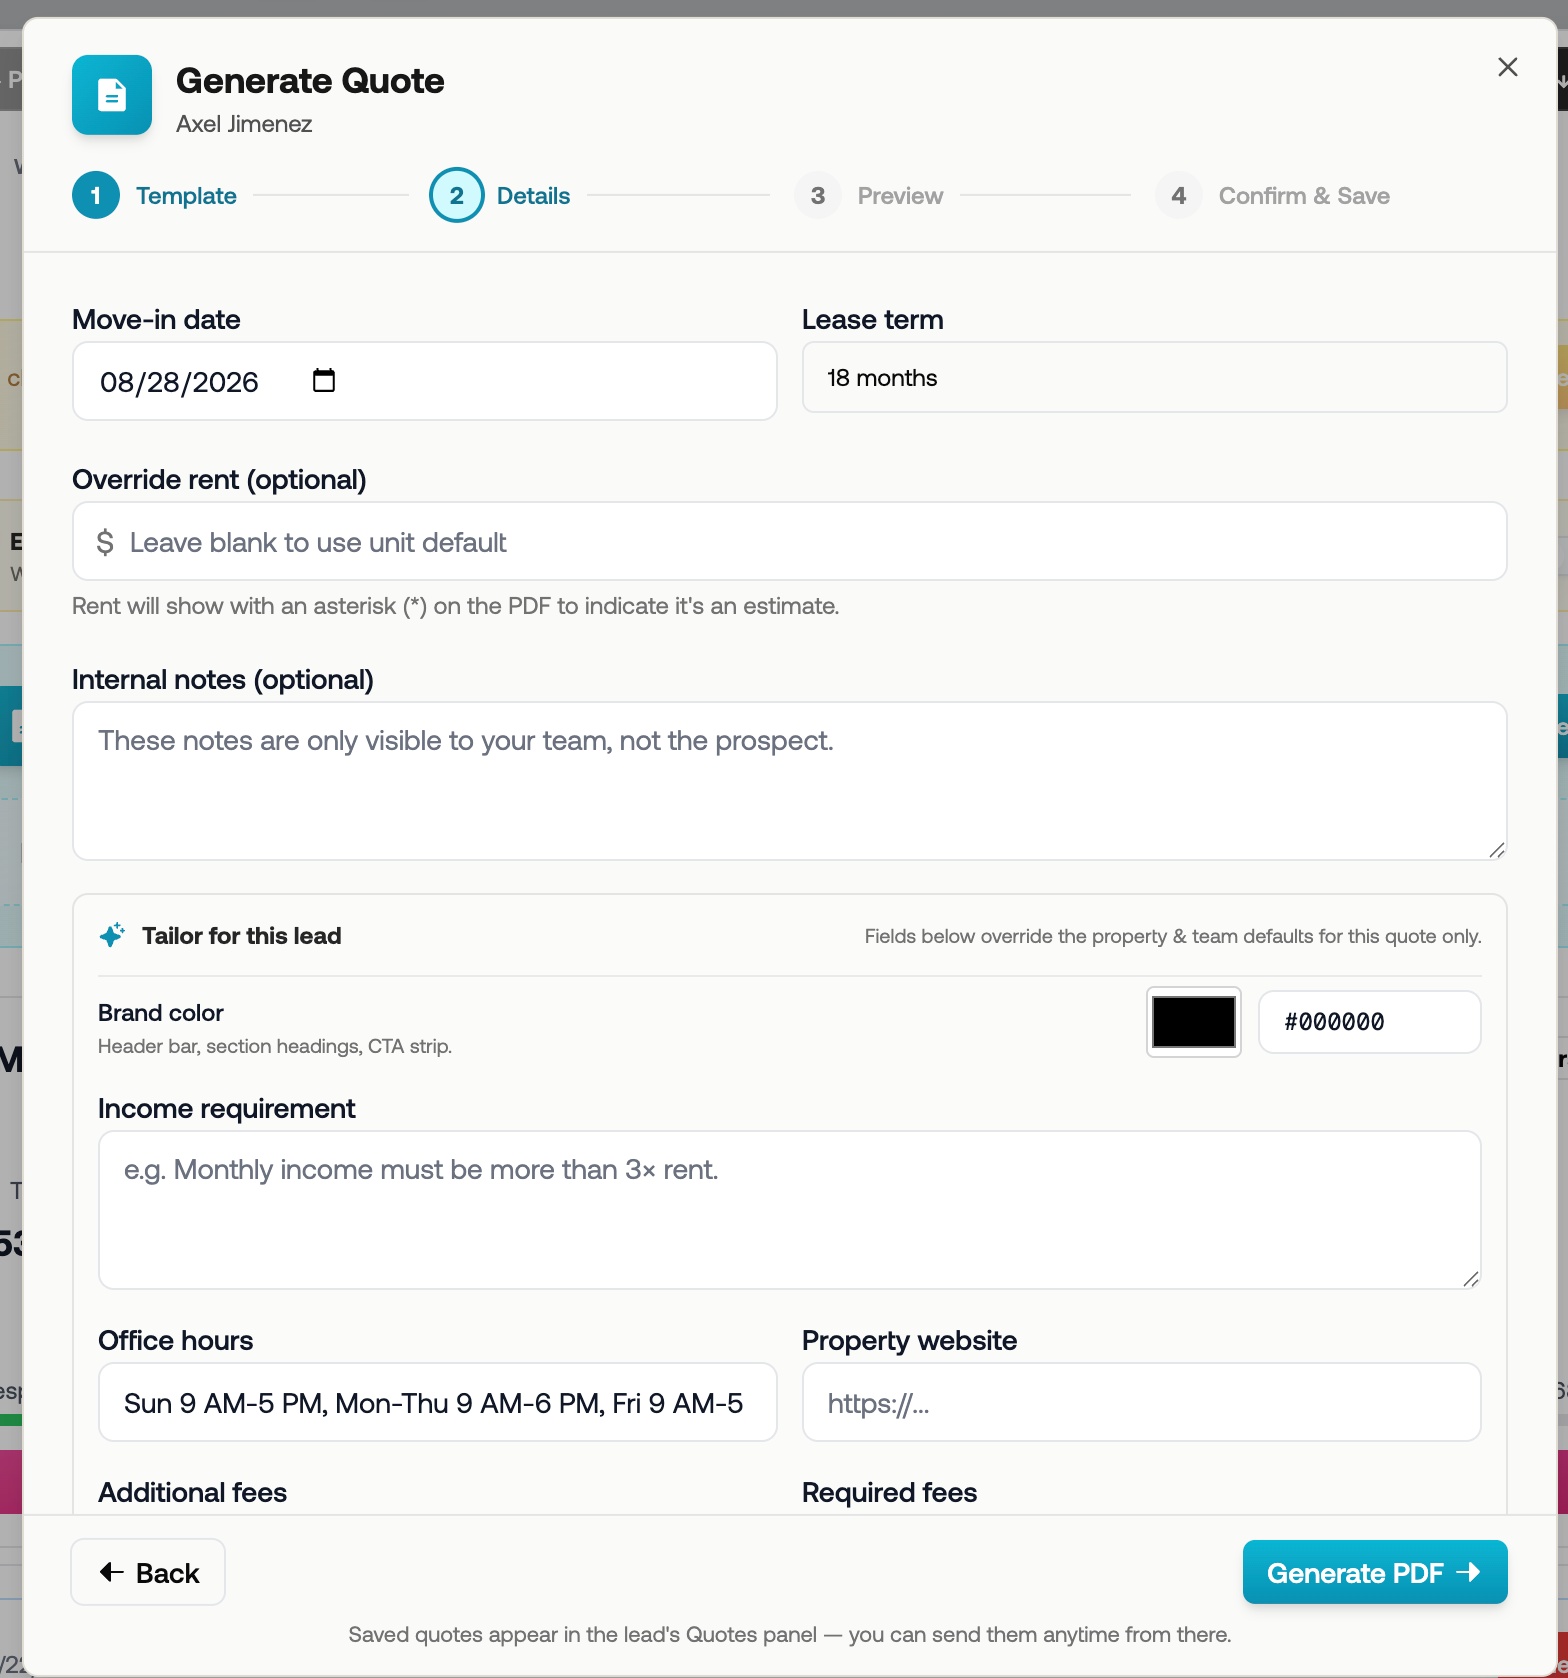Click the brand color hex code field

click(x=1369, y=1022)
